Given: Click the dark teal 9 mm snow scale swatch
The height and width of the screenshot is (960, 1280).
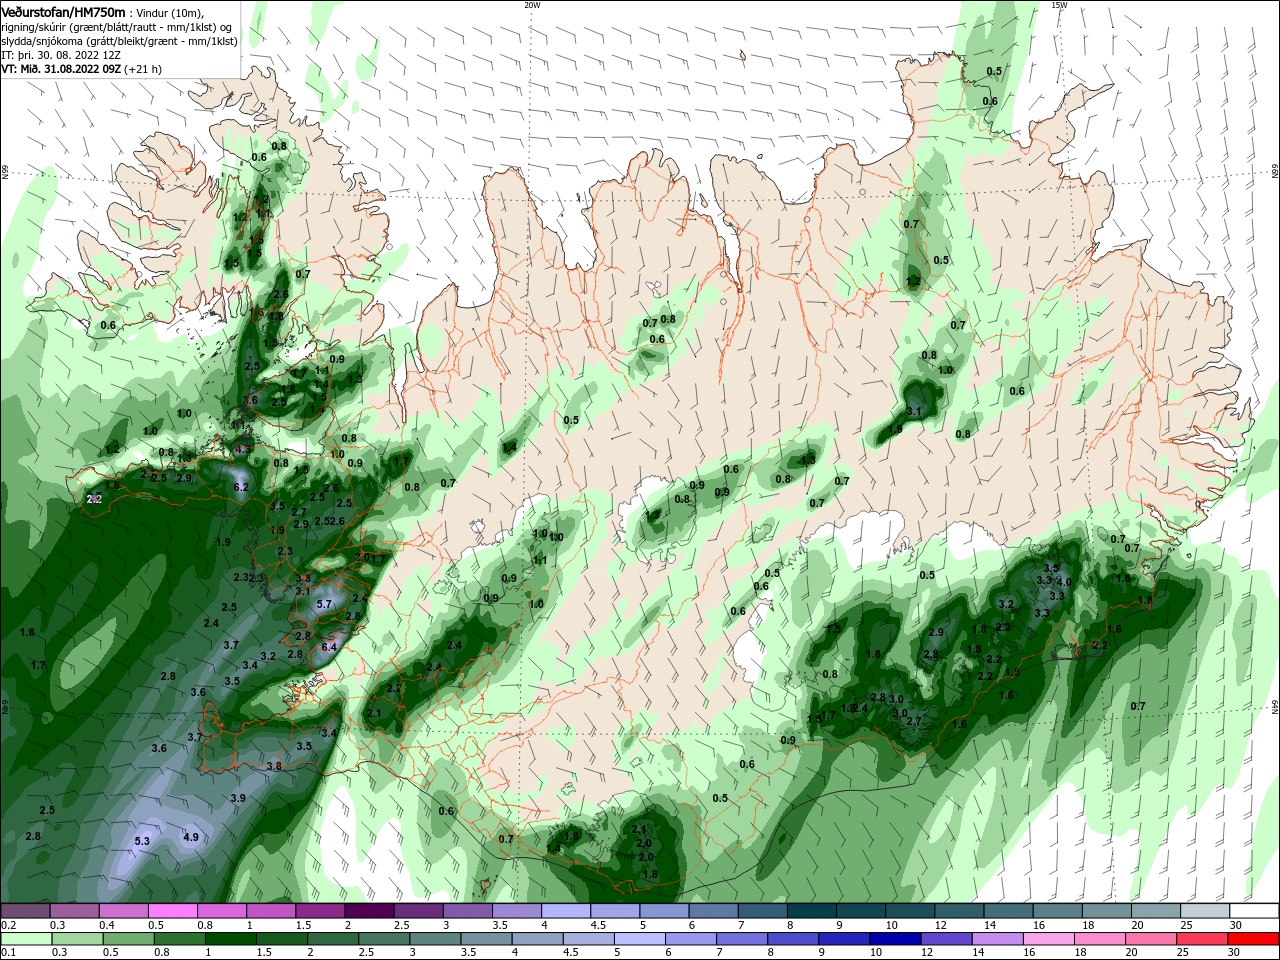Looking at the screenshot, I should 860,911.
